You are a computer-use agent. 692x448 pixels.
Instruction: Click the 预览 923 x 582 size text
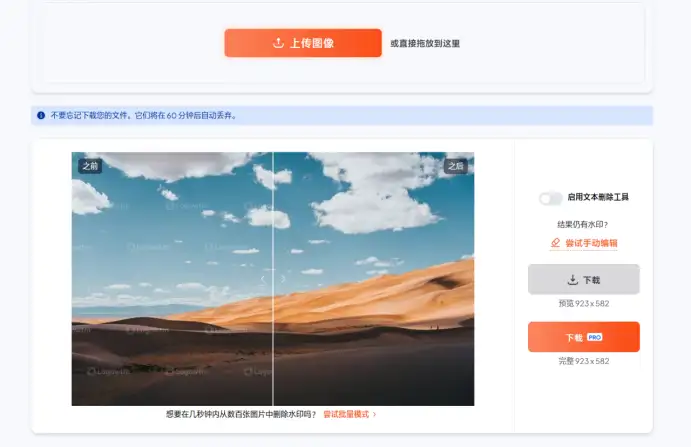(583, 304)
